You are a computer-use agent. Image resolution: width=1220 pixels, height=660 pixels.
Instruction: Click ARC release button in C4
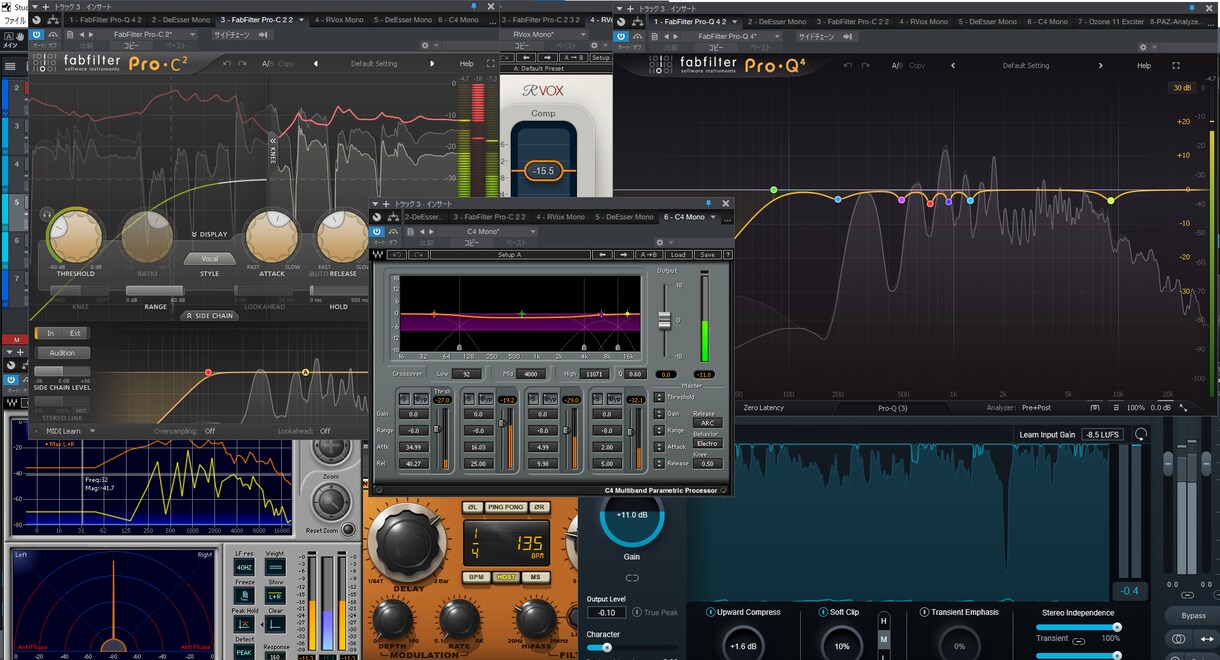click(x=707, y=422)
